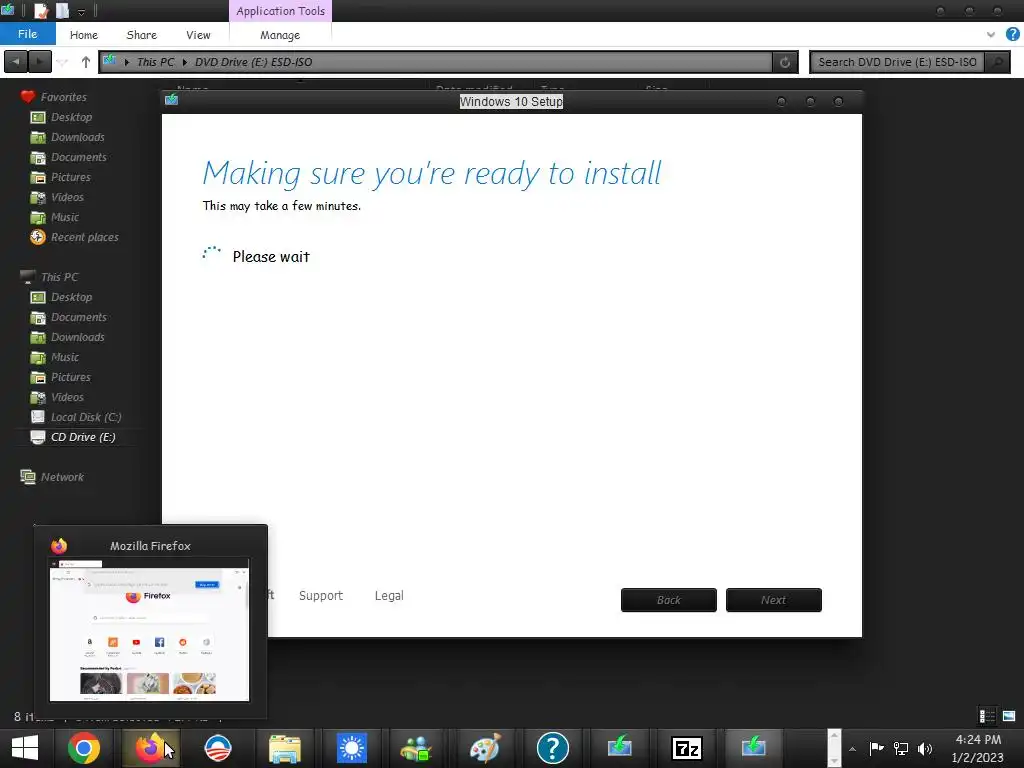The image size is (1024, 768).
Task: Open the 7-Zip taskbar icon
Action: (686, 748)
